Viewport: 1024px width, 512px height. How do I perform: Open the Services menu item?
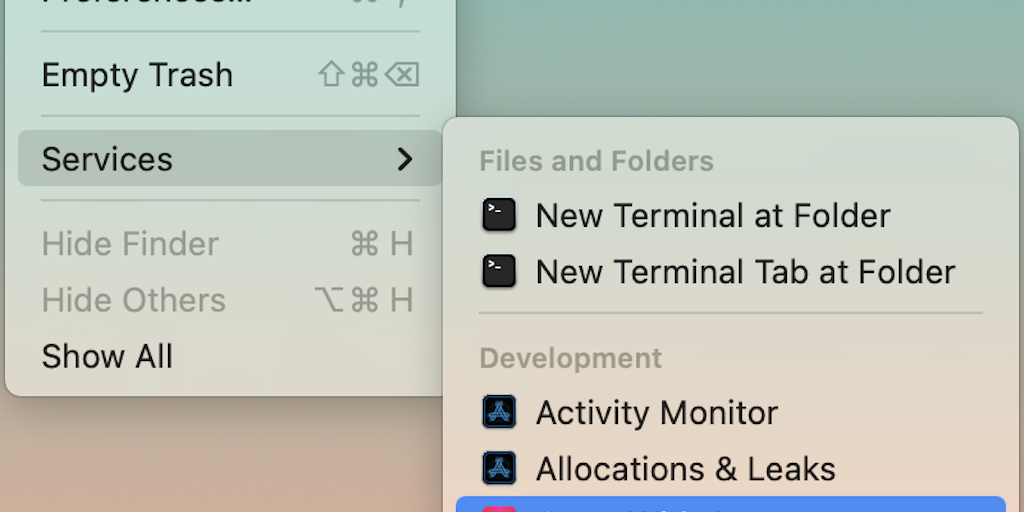[108, 159]
